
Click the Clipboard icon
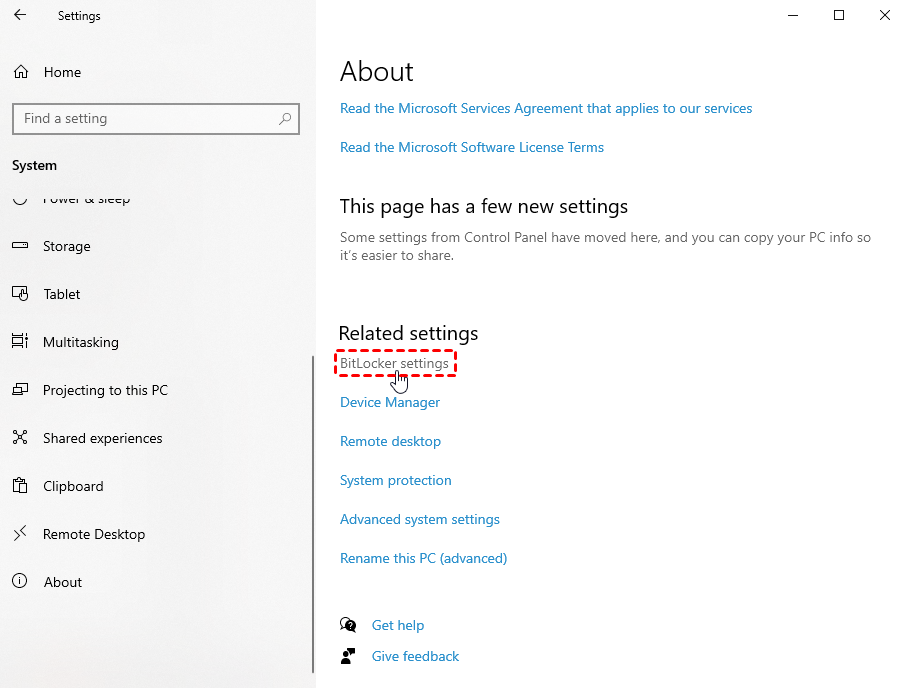pyautogui.click(x=20, y=486)
